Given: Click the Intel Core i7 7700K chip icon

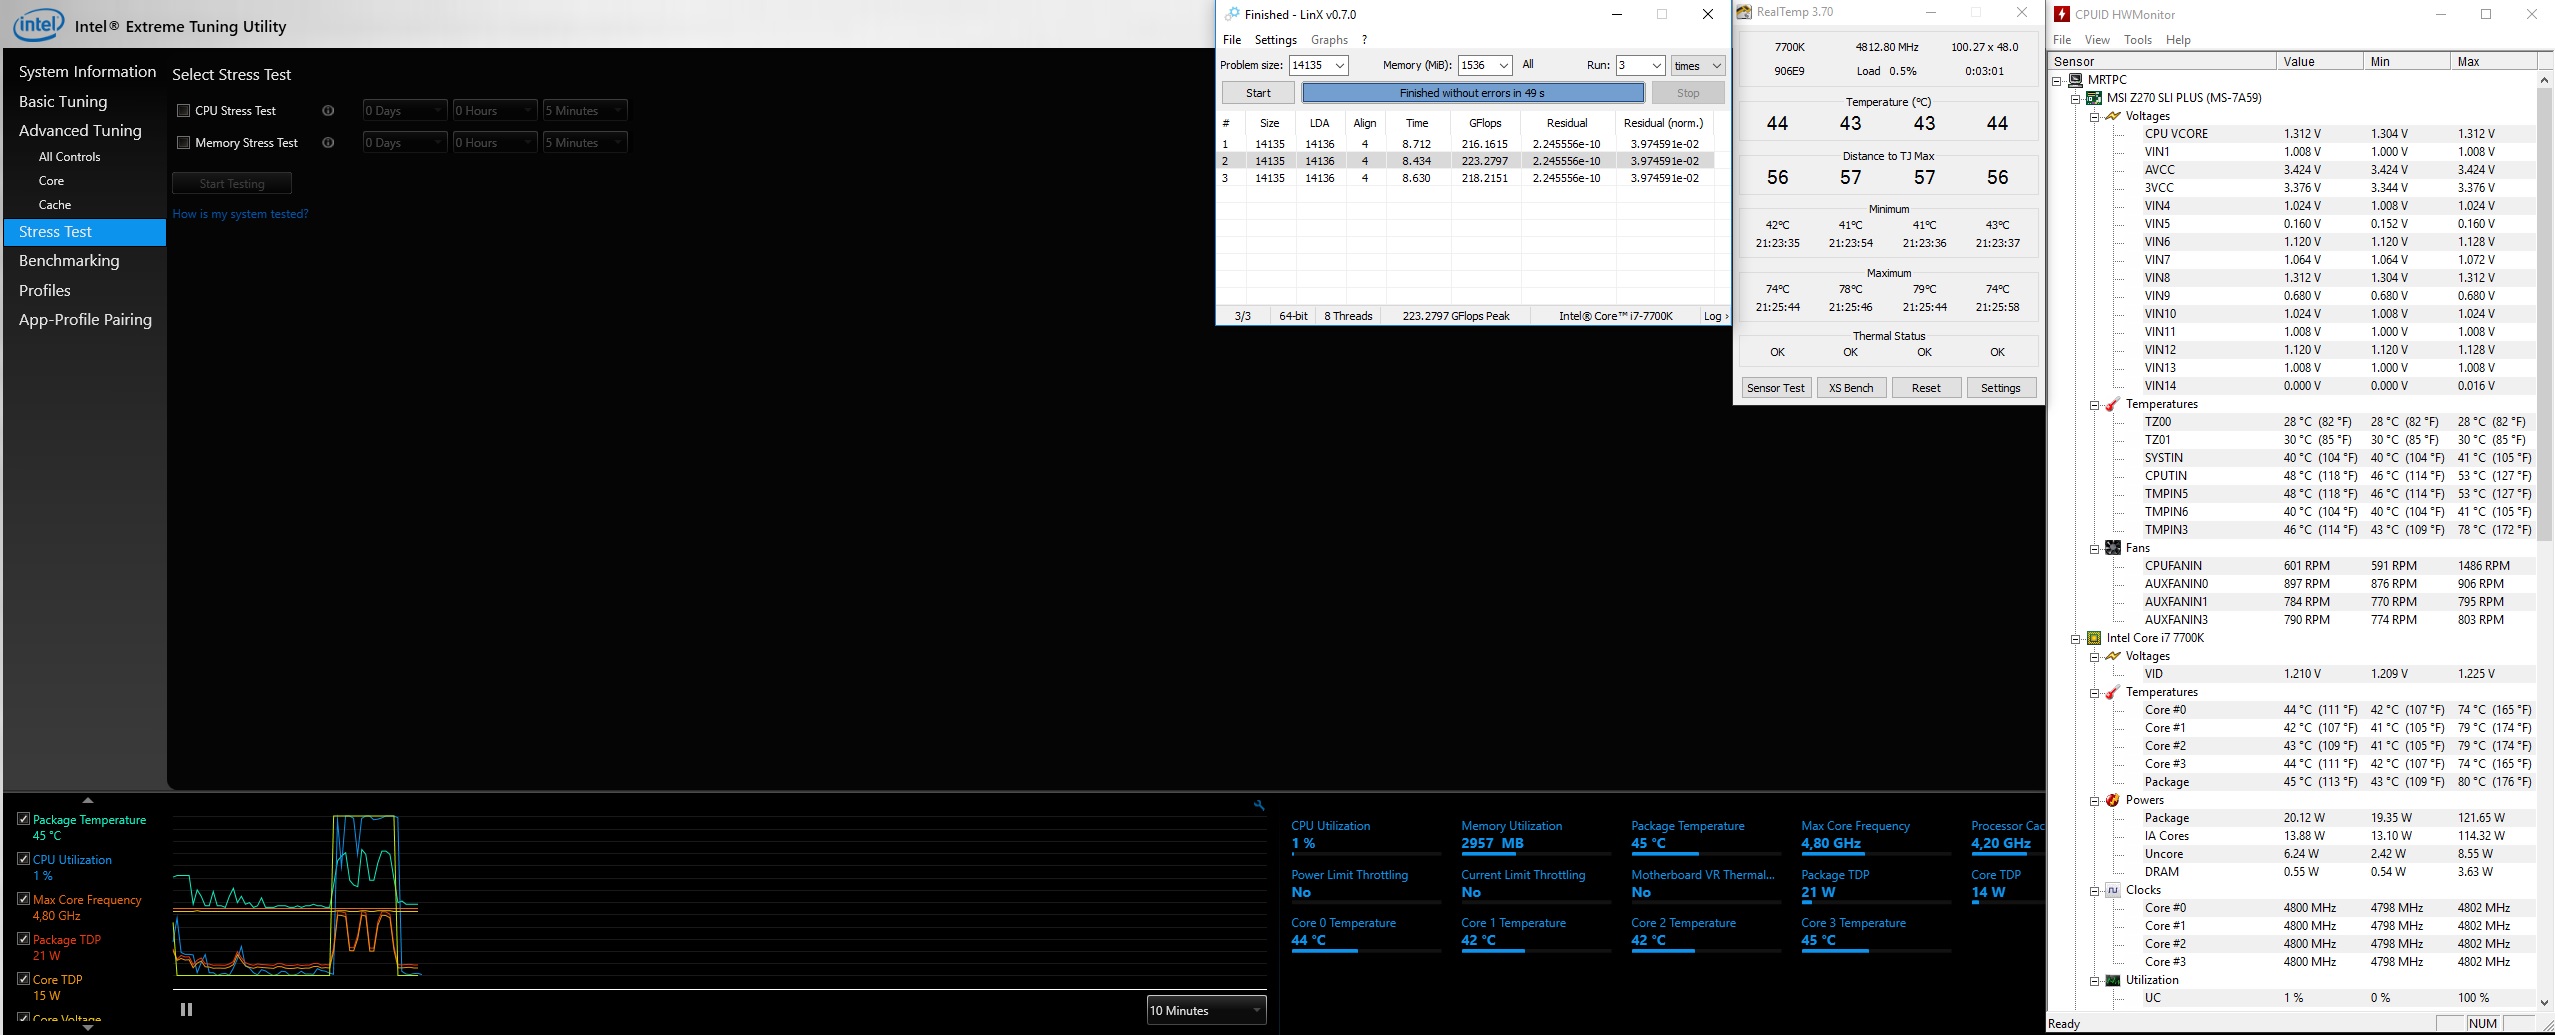Looking at the screenshot, I should [2093, 638].
